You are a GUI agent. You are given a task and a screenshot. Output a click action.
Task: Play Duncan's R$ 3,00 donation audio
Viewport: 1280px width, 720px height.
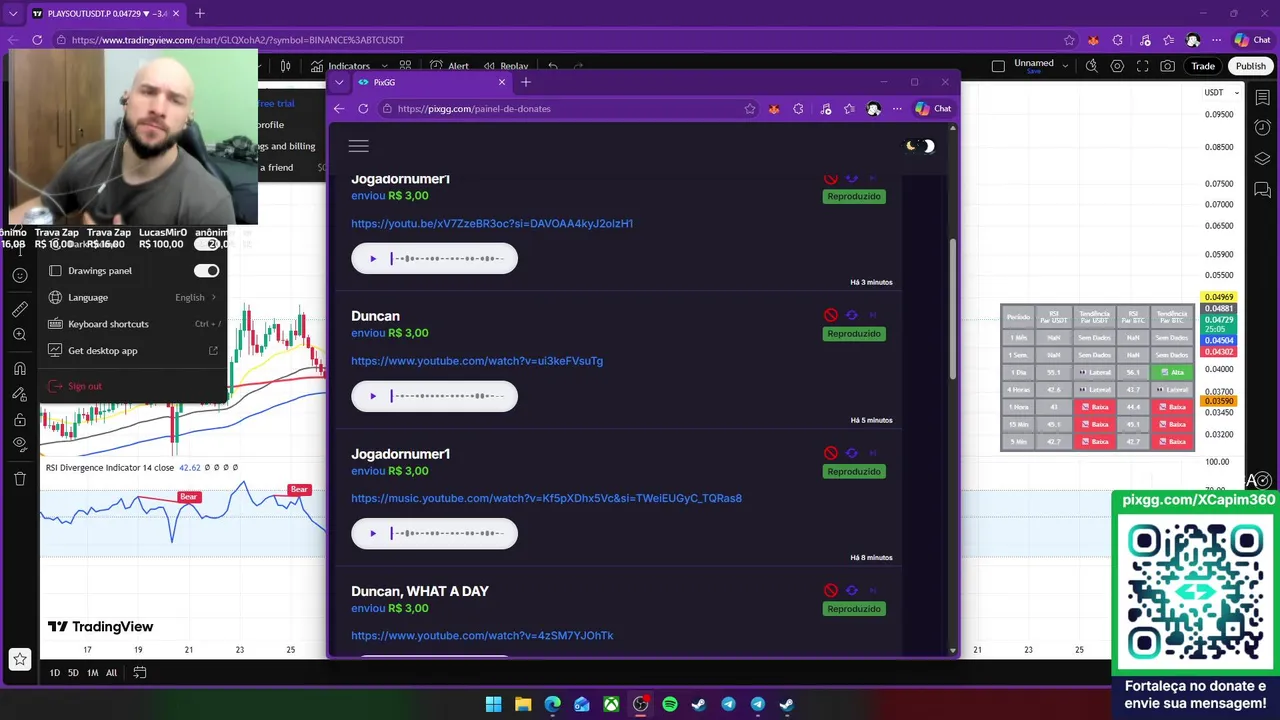pos(373,396)
